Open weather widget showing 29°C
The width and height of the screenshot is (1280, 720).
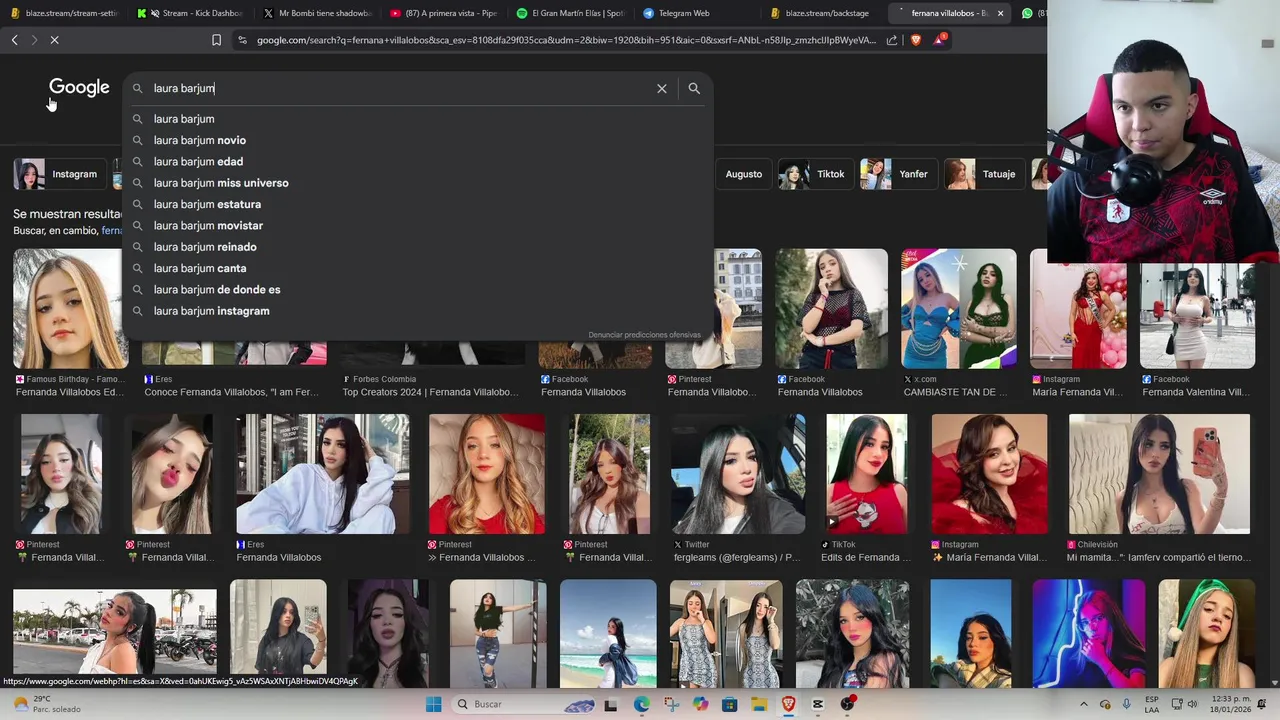[46, 704]
